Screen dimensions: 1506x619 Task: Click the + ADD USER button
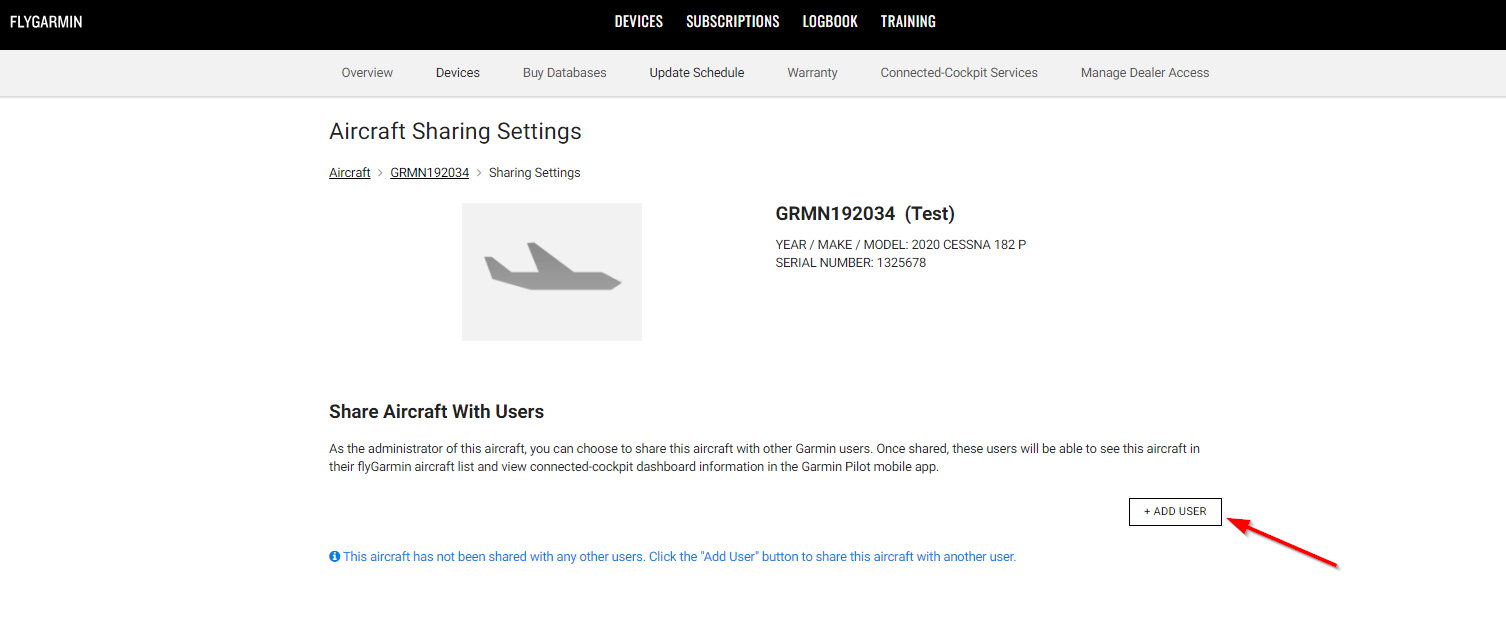point(1175,511)
